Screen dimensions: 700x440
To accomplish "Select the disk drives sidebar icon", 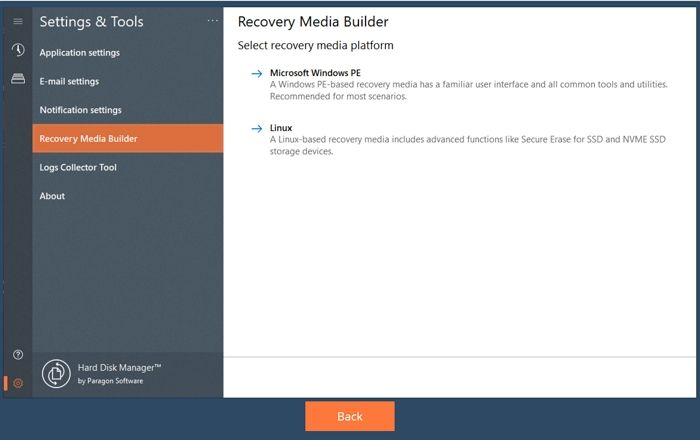I will (x=17, y=79).
